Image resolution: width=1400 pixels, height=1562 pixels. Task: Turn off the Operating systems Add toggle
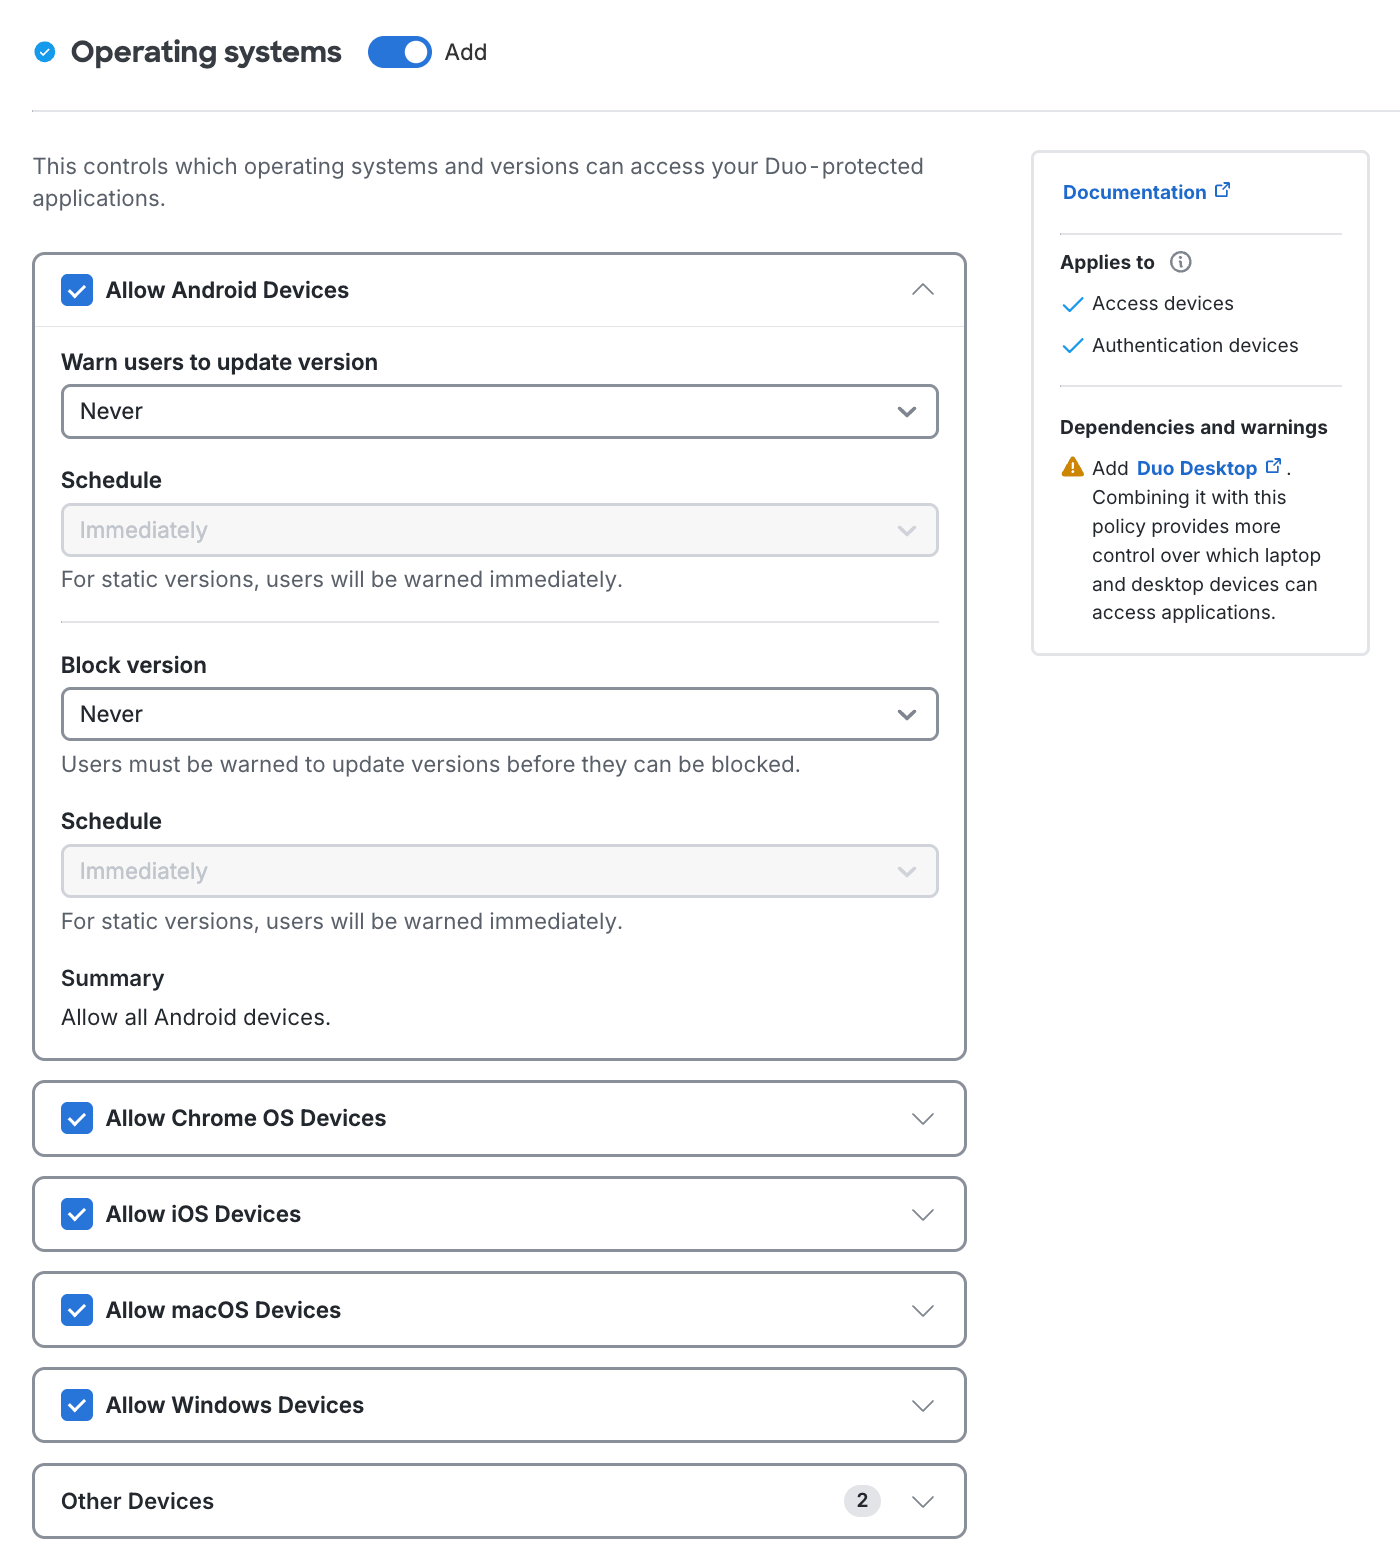click(x=400, y=52)
